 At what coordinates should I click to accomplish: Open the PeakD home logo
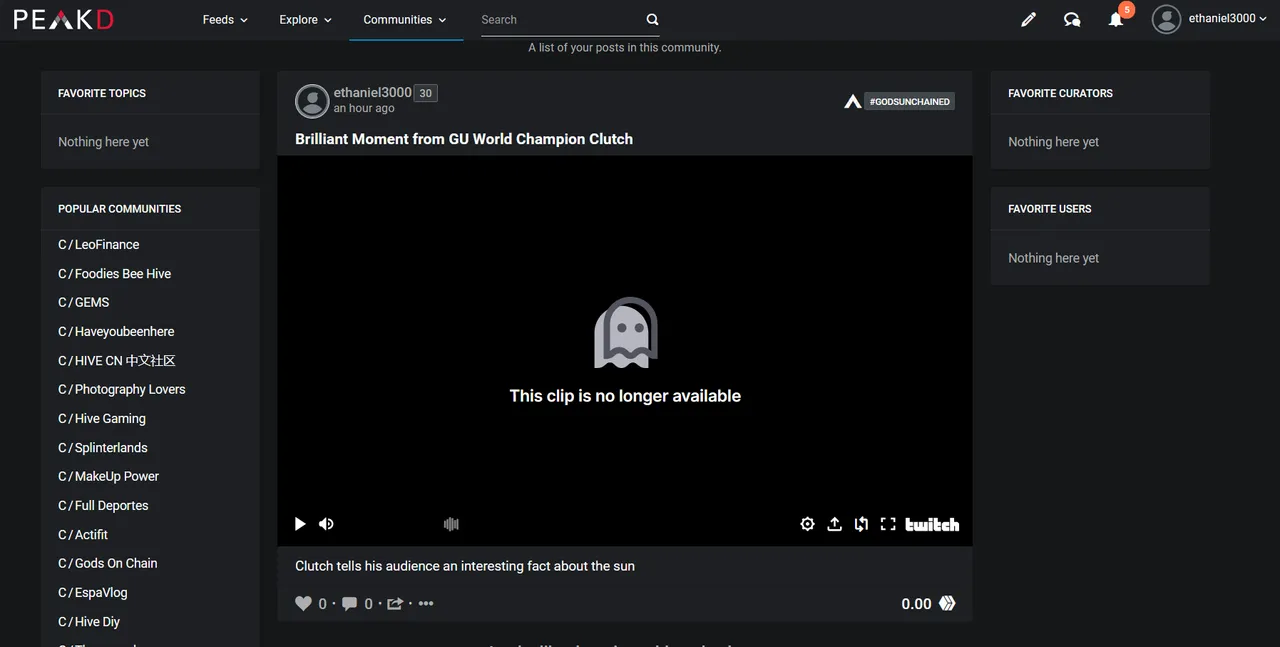[64, 19]
